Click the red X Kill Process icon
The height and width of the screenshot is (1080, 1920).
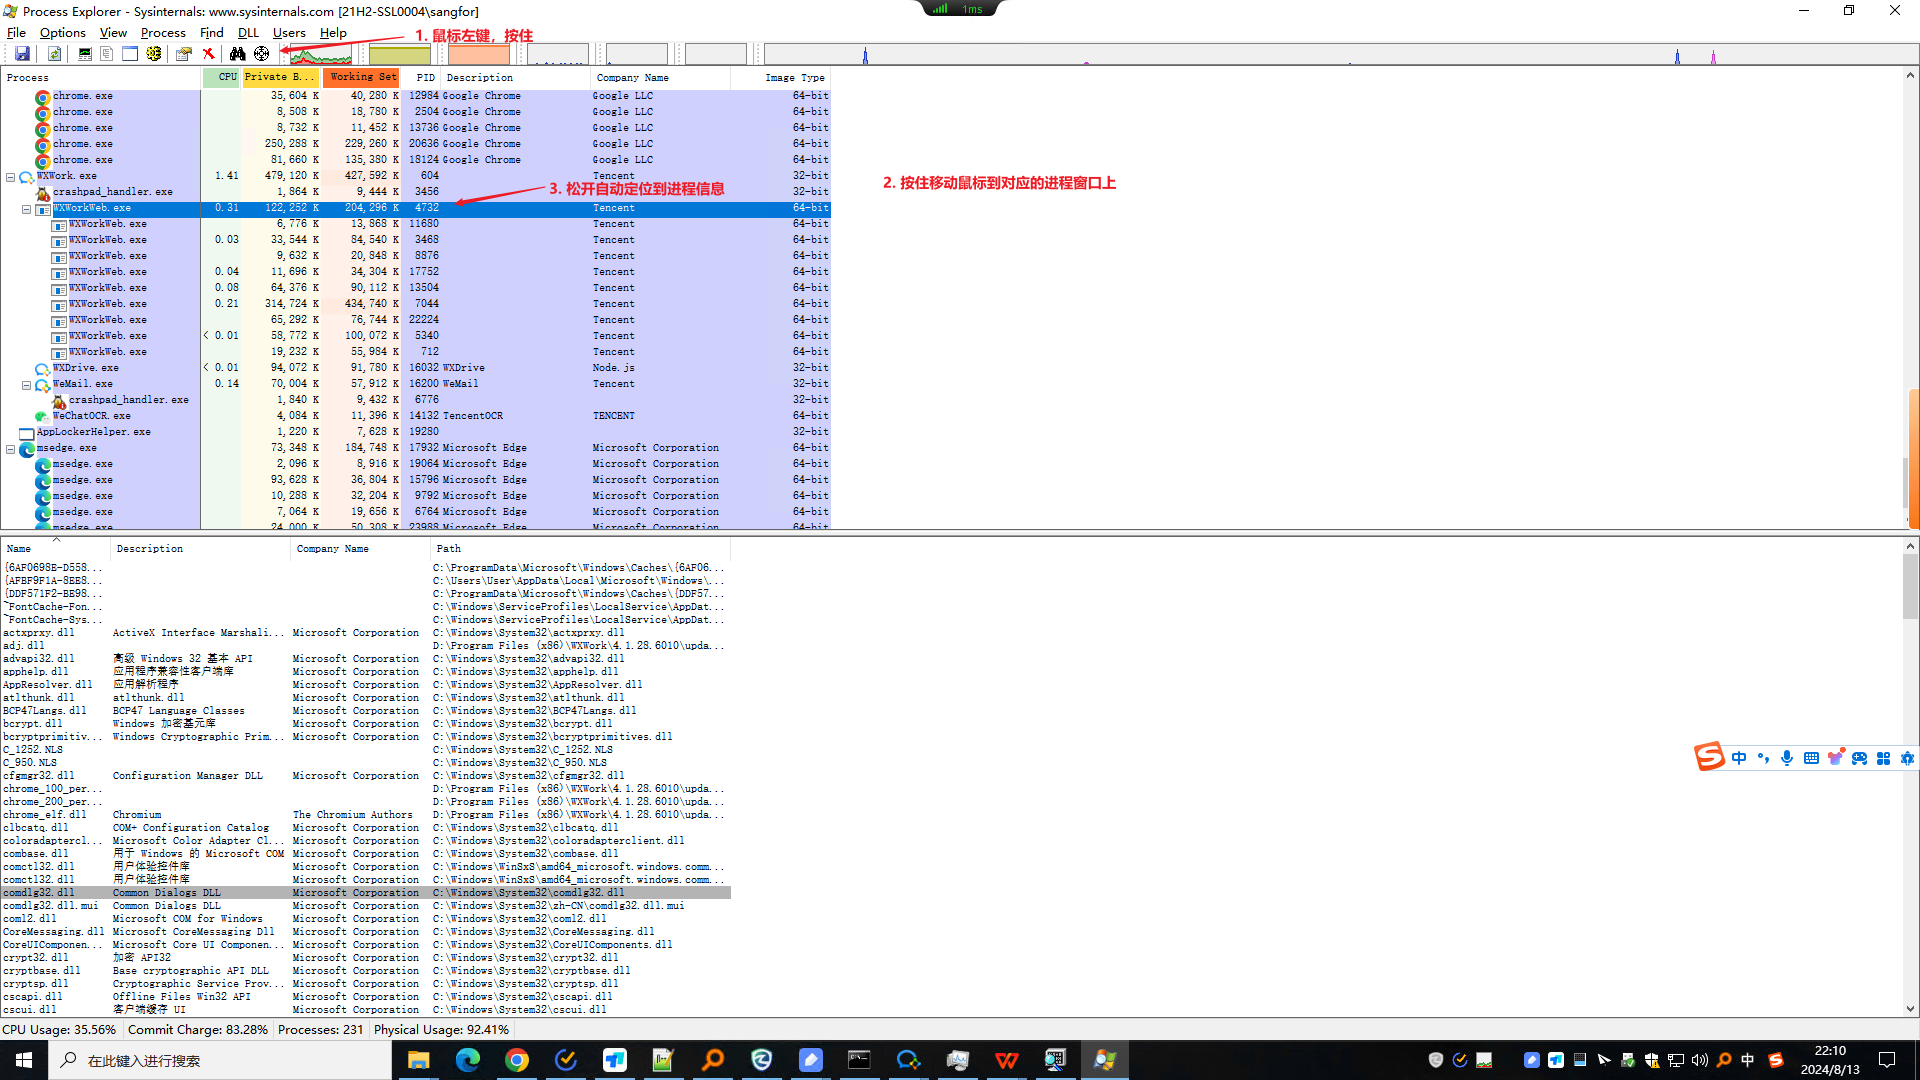208,54
